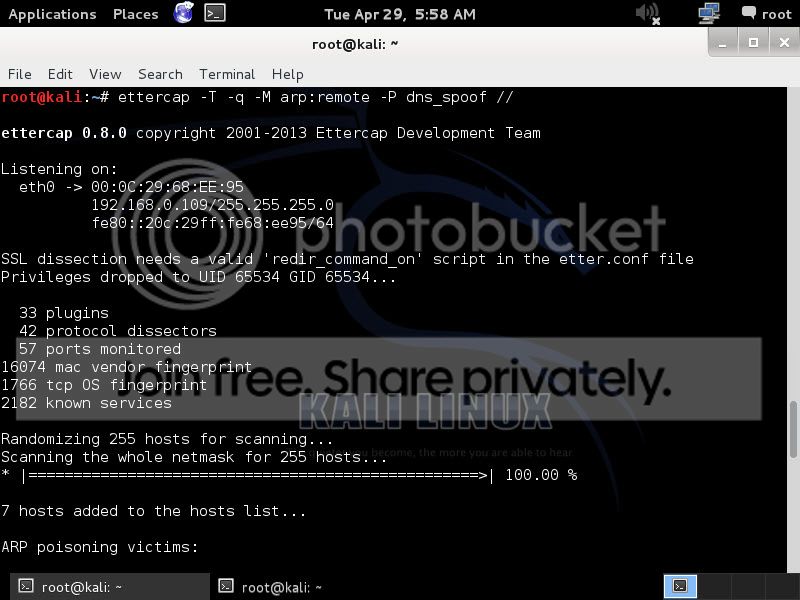Click 'Privileges dropped to UID 65534' line
The width and height of the screenshot is (800, 600).
click(198, 277)
